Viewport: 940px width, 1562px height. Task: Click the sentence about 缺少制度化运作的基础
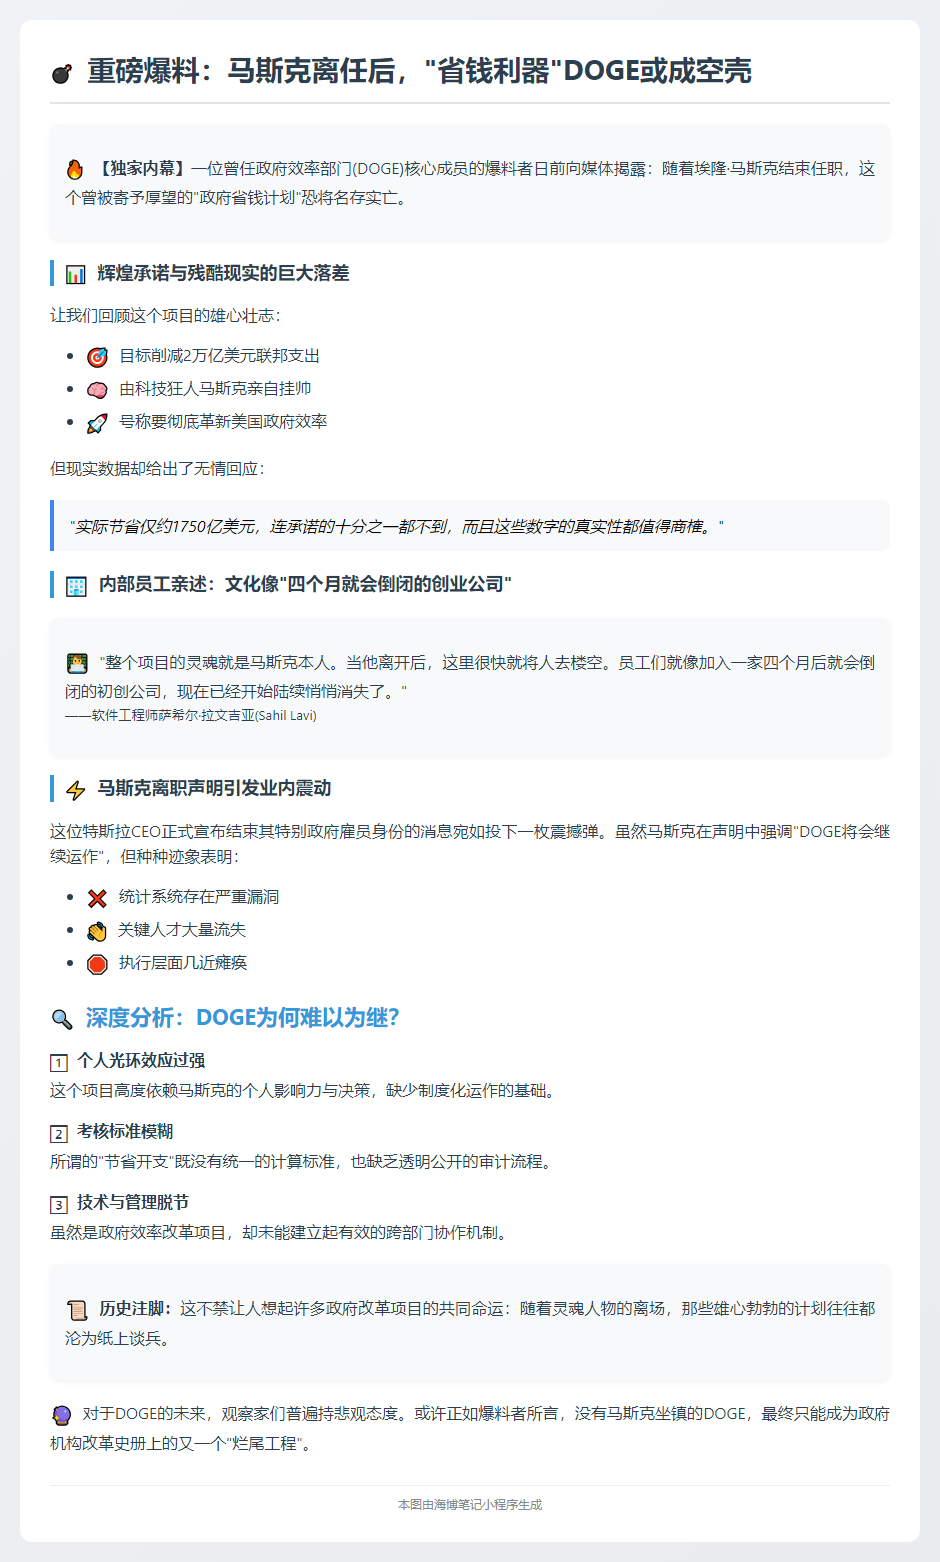click(303, 1091)
